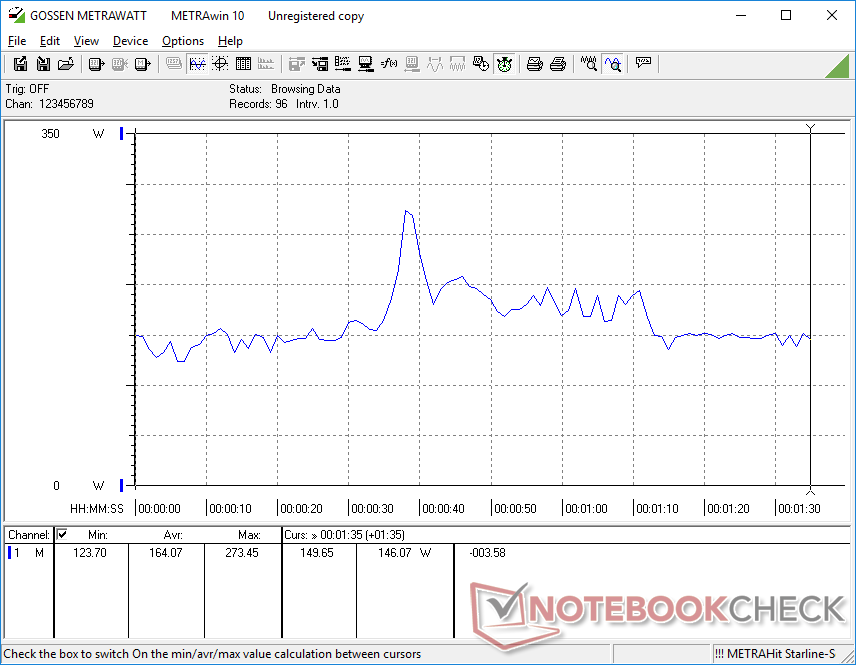Click the comment speech bubble icon
Image resolution: width=856 pixels, height=665 pixels.
pyautogui.click(x=643, y=64)
